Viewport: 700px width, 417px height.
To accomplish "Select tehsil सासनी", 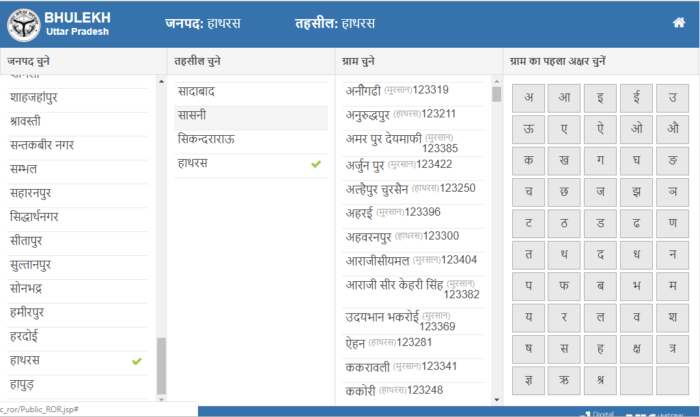I will pos(251,116).
